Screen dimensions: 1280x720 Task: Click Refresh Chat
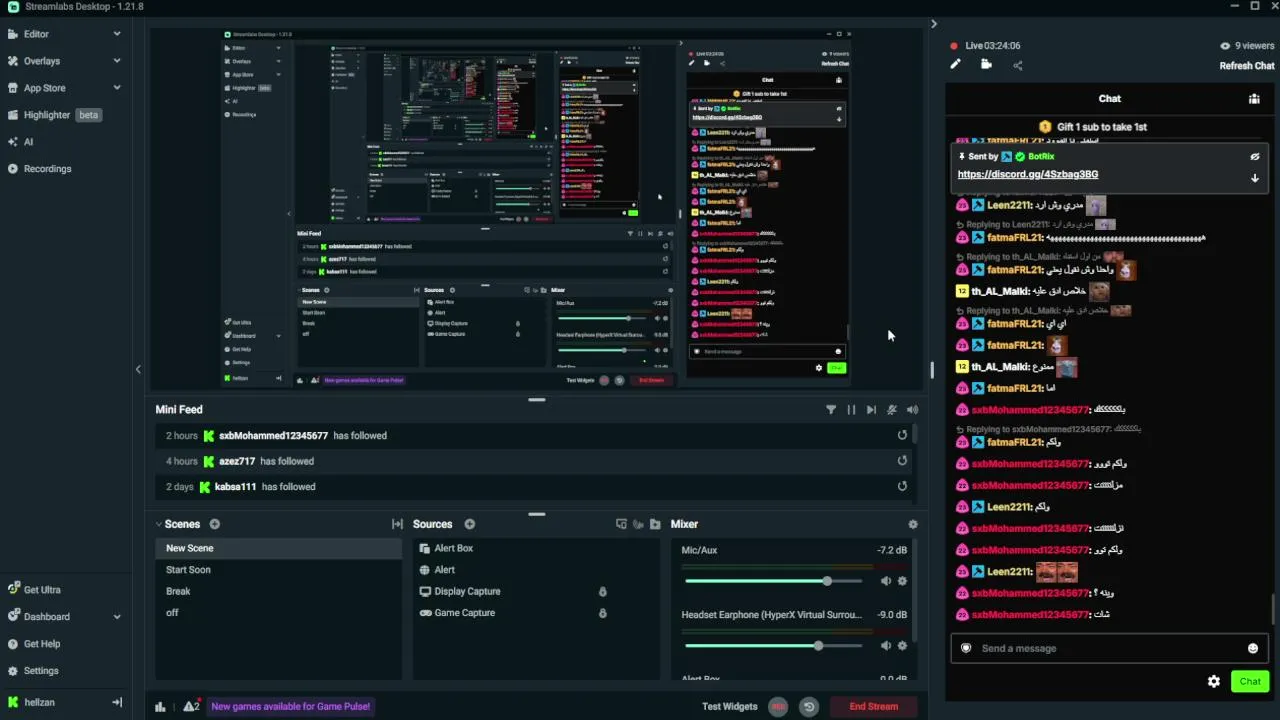[1247, 66]
